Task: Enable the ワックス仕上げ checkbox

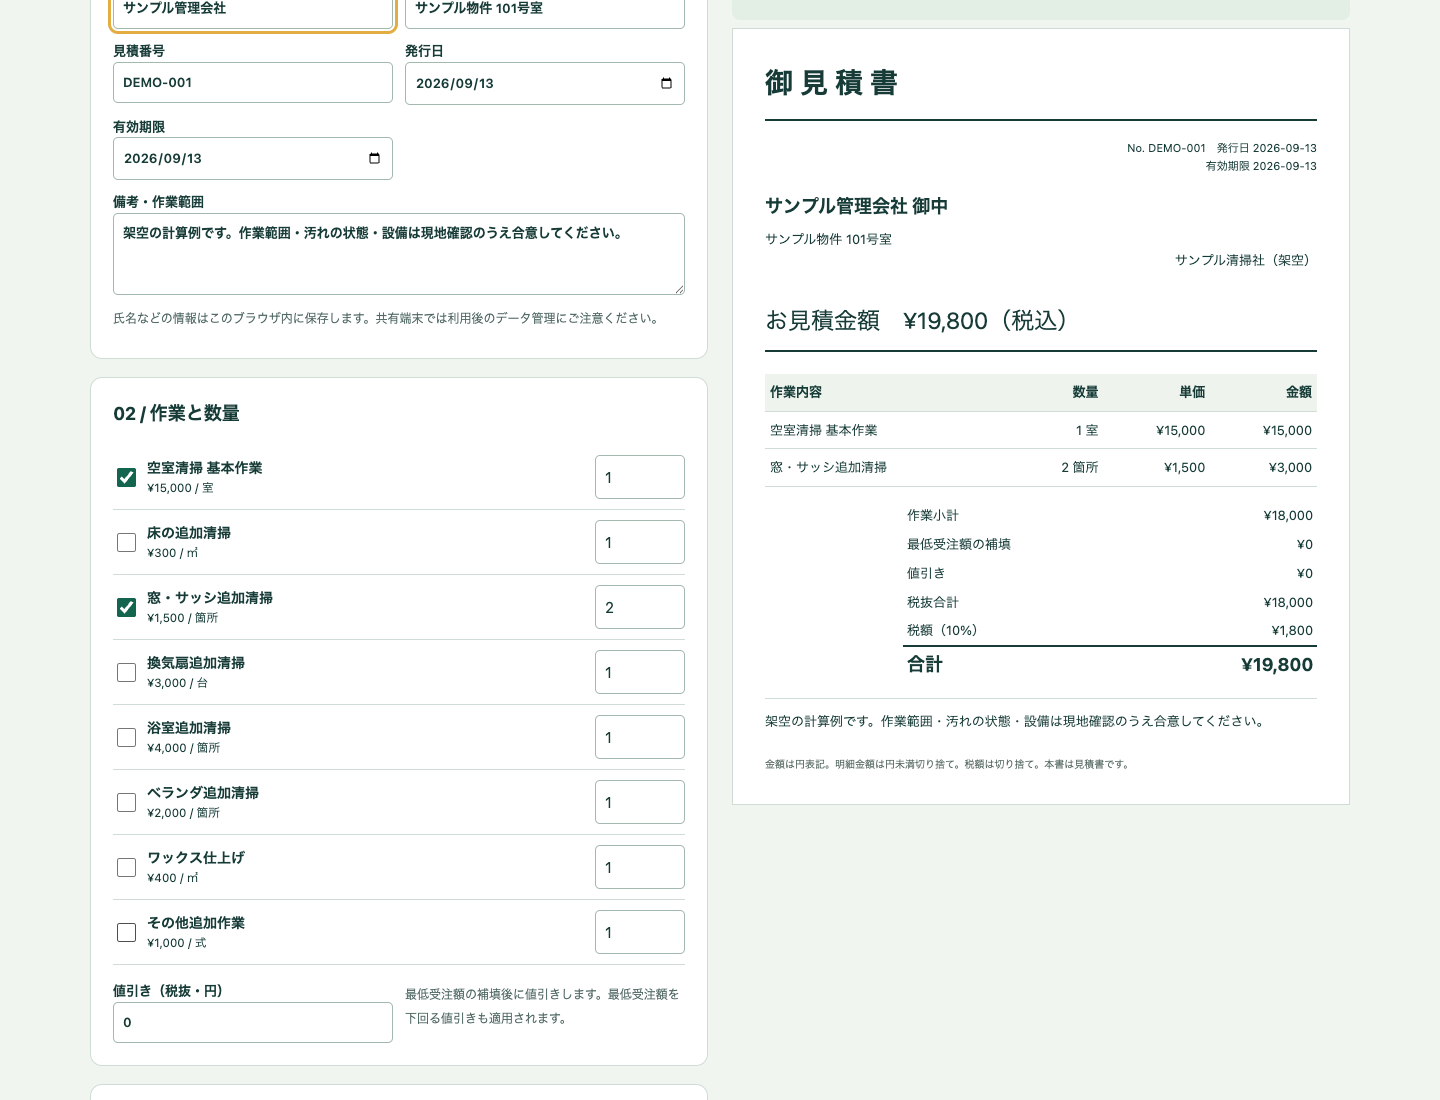Action: 126,867
